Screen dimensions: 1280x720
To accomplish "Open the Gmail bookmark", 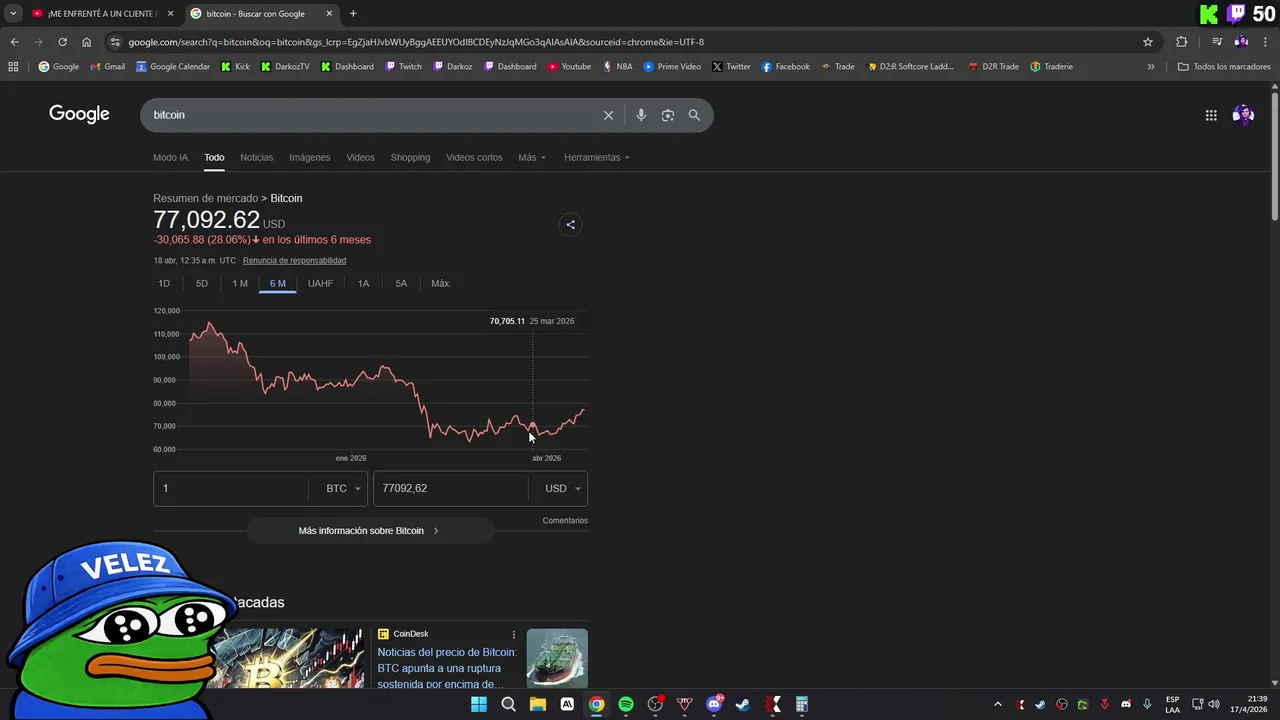I will click(108, 67).
